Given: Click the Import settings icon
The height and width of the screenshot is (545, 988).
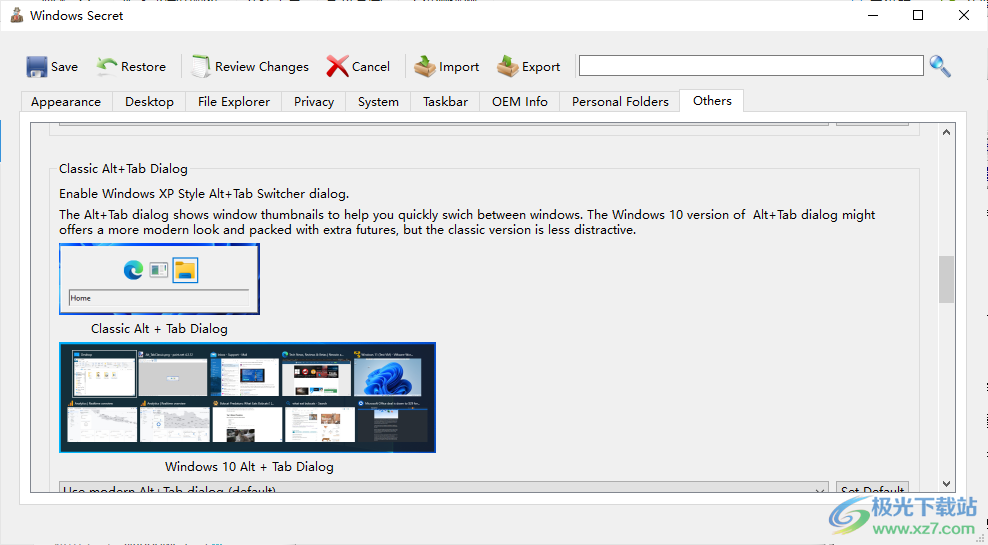Looking at the screenshot, I should click(x=425, y=67).
